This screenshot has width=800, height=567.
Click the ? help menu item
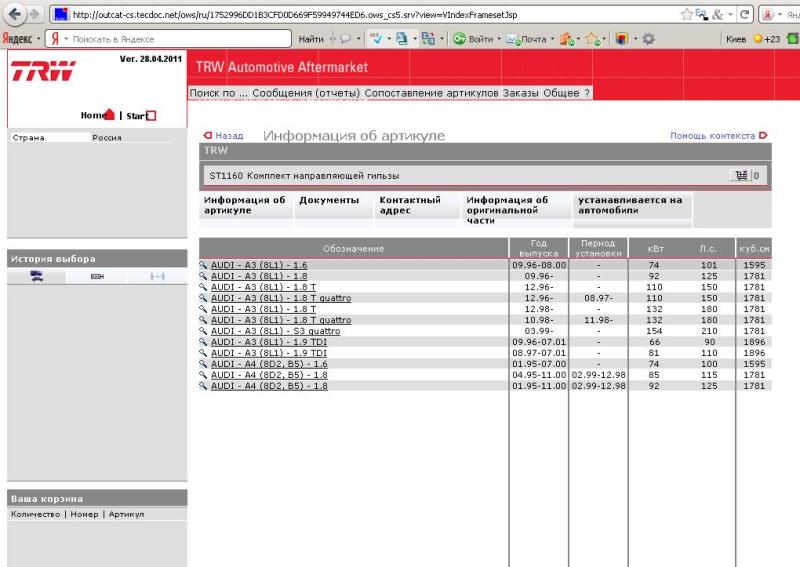pyautogui.click(x=587, y=93)
